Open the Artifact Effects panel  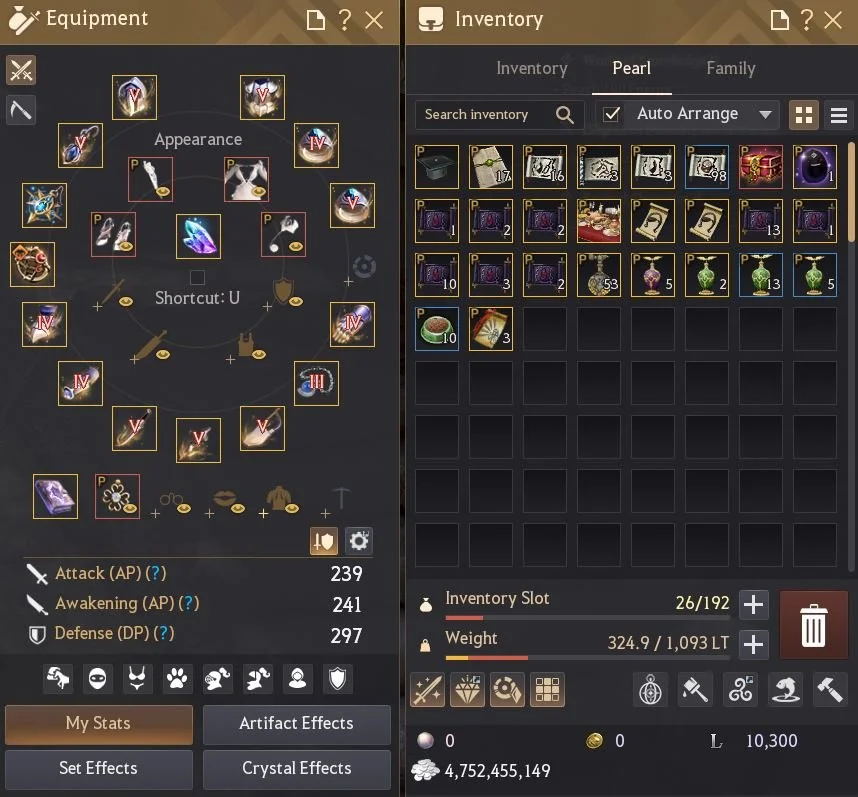pos(297,724)
